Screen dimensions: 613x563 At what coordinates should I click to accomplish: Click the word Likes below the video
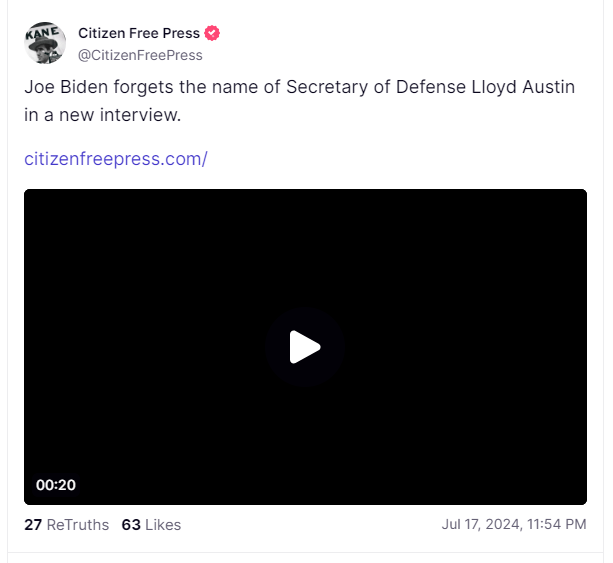point(163,525)
